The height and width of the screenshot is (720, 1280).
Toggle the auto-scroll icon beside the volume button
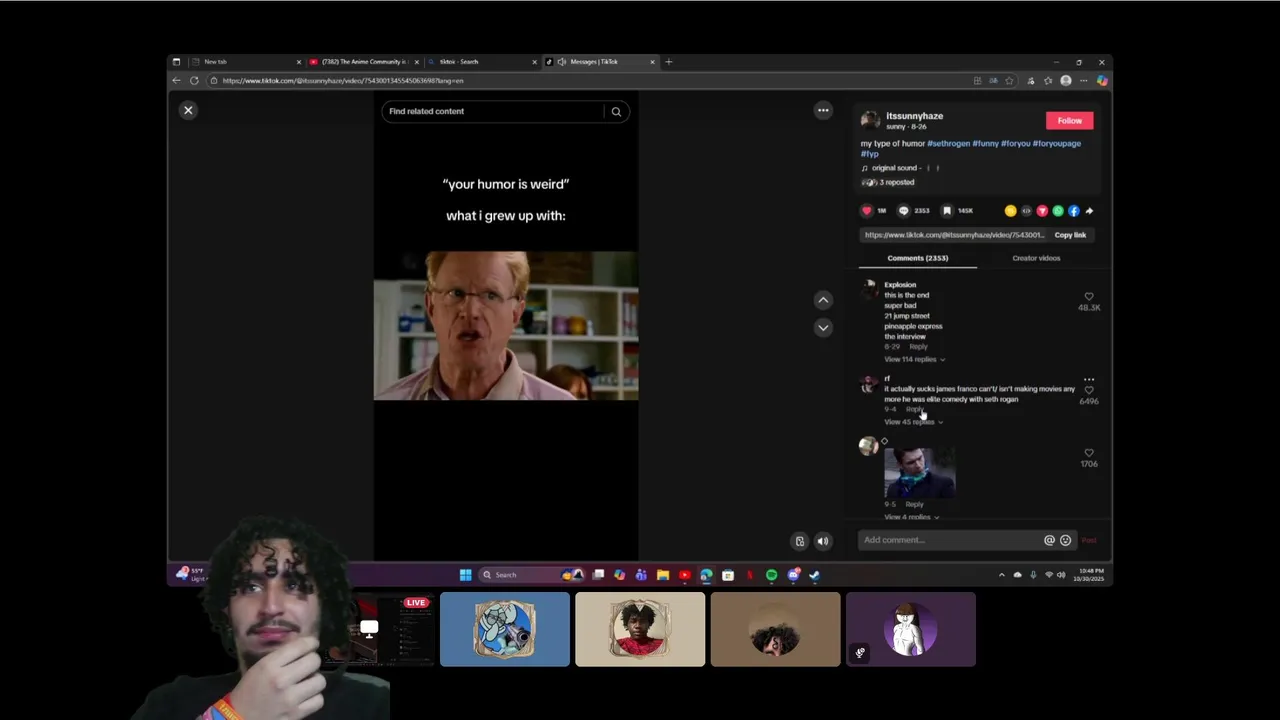point(800,541)
